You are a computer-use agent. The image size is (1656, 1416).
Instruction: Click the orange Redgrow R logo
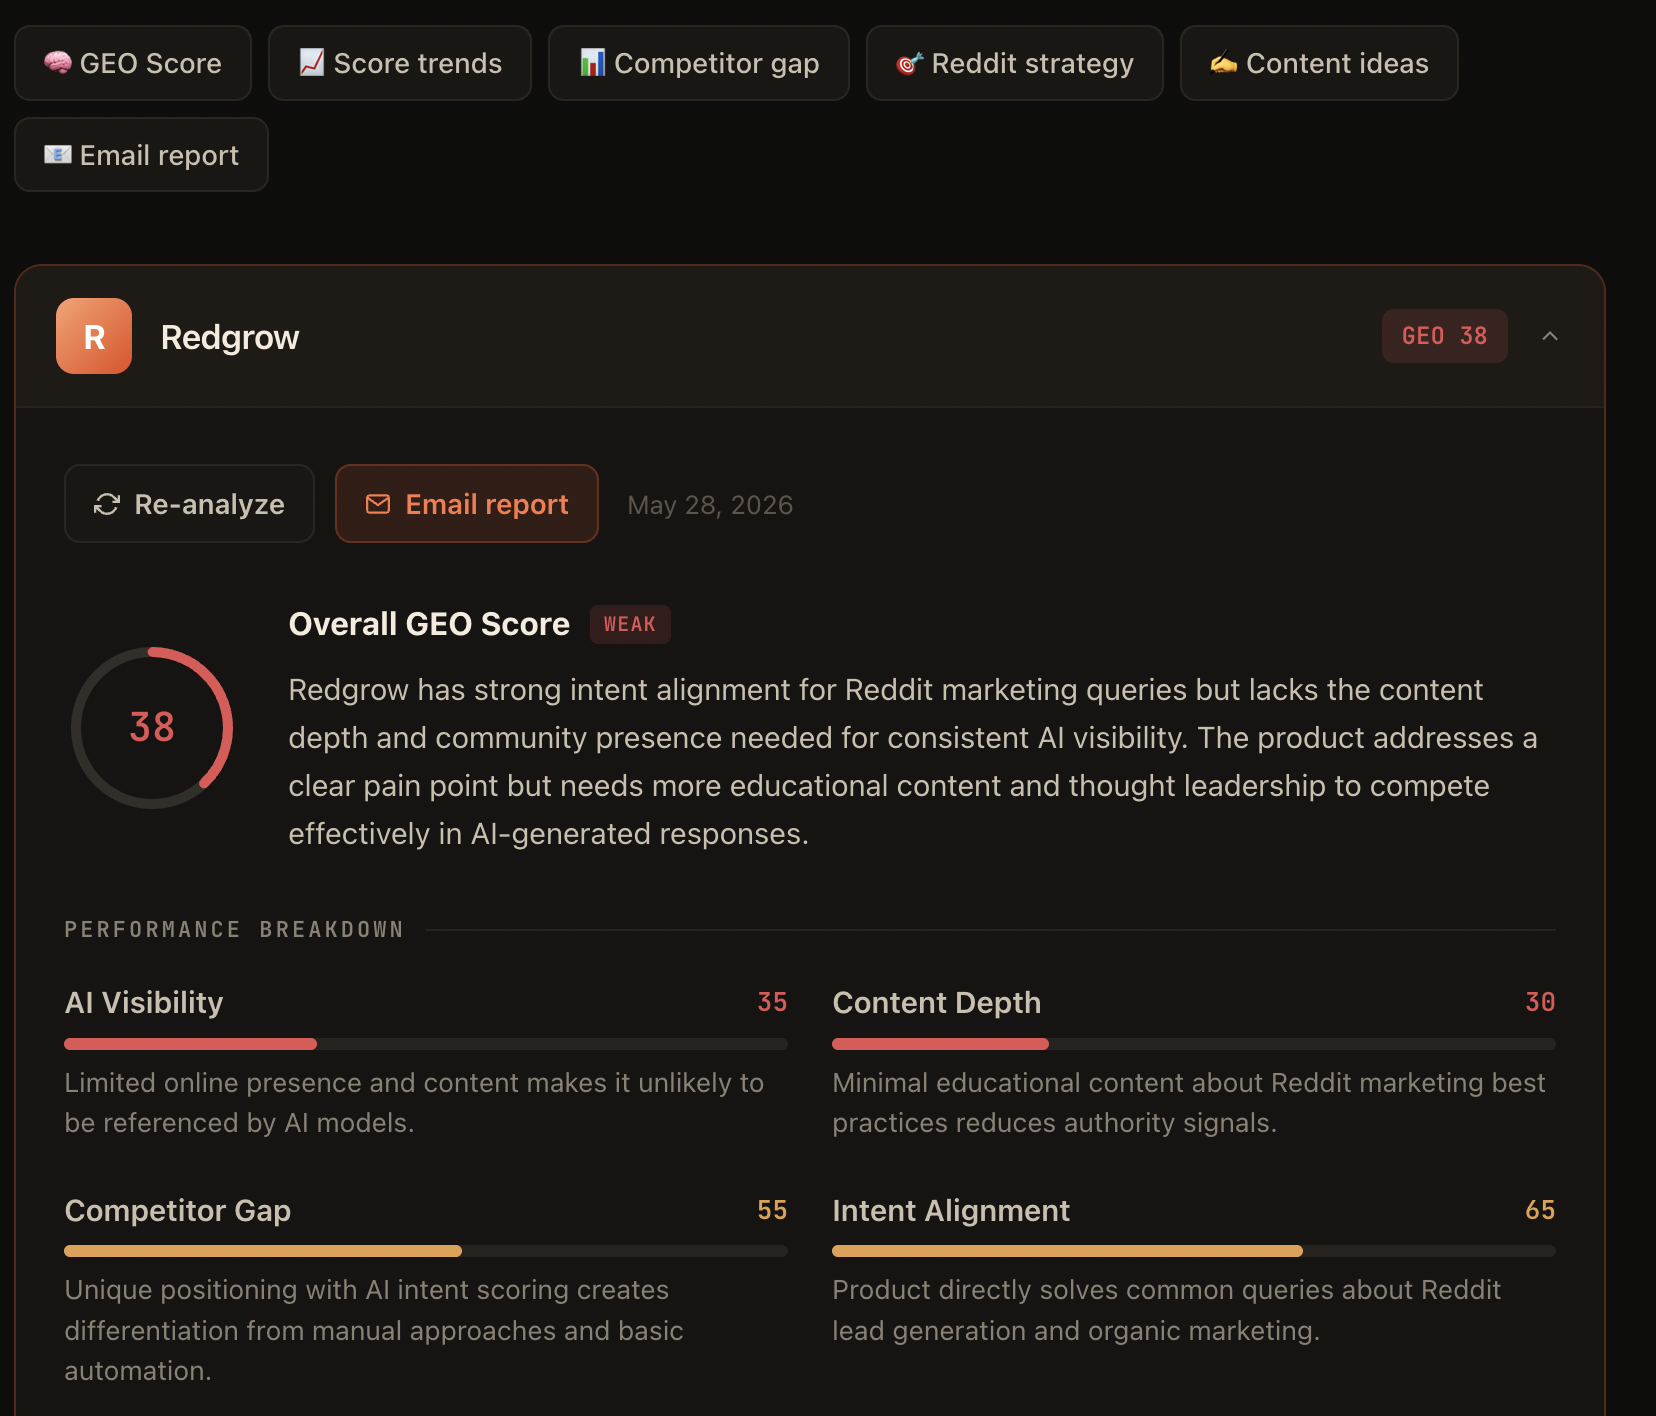tap(94, 336)
